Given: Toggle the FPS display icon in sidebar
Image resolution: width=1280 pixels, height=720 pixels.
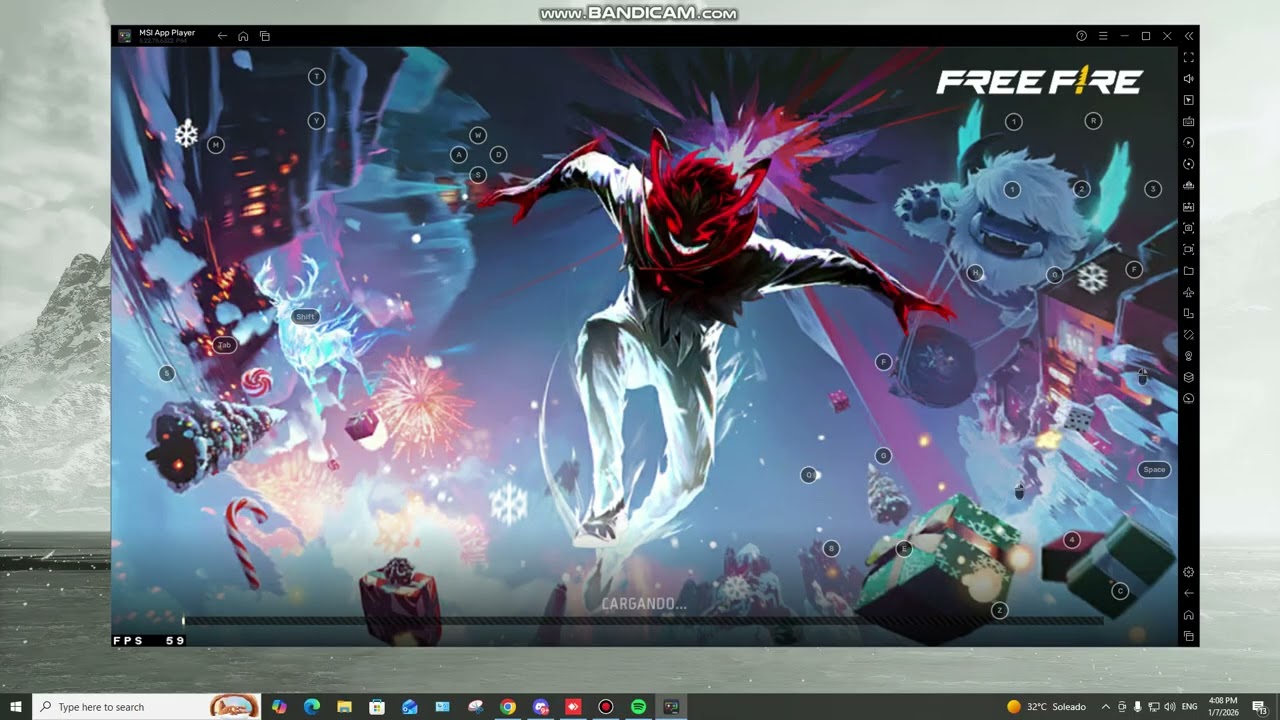Looking at the screenshot, I should 1189,207.
